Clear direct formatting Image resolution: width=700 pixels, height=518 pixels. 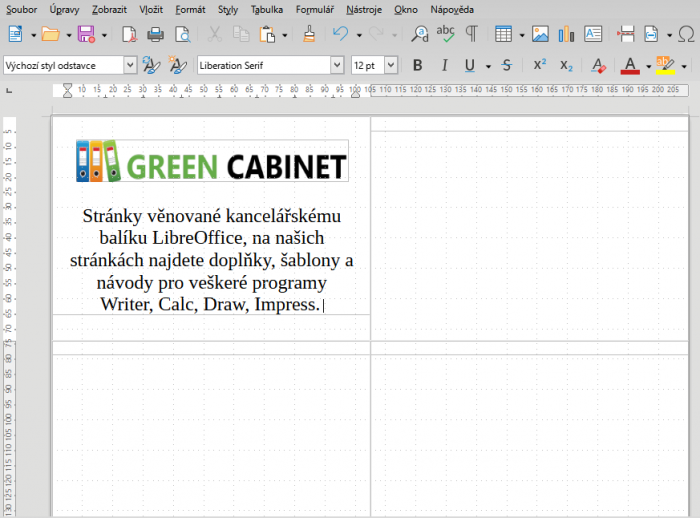[x=598, y=66]
